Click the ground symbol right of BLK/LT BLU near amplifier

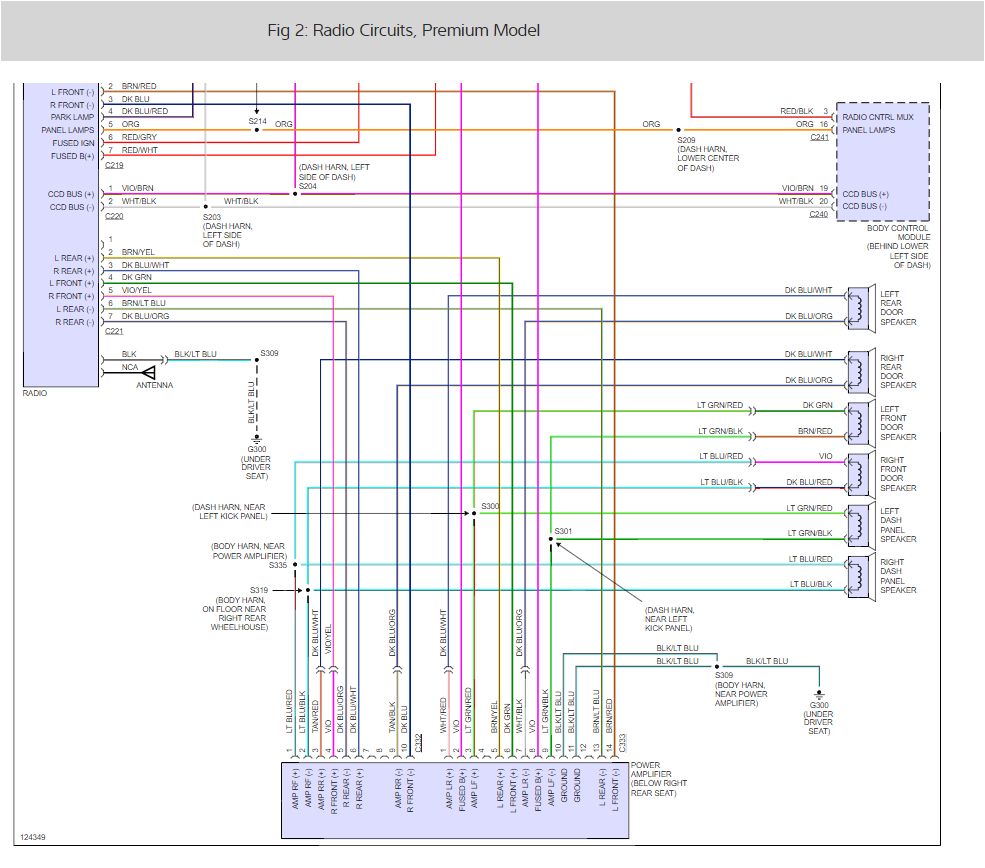tap(819, 692)
